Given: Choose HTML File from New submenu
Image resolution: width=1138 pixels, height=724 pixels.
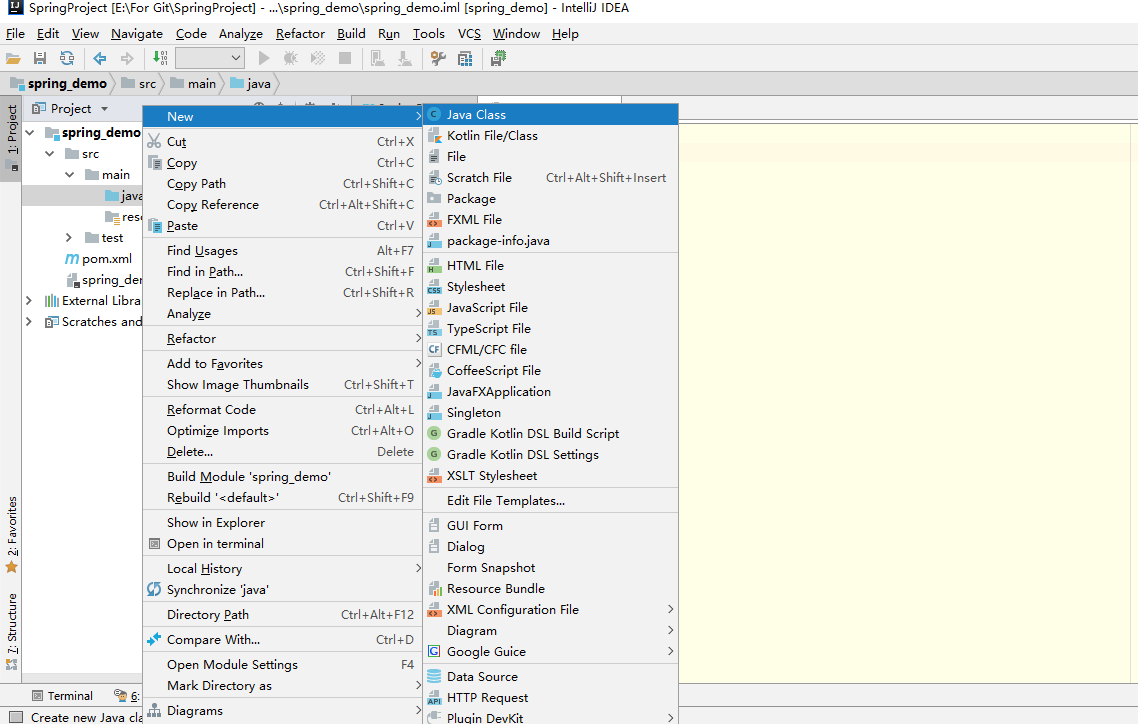Looking at the screenshot, I should tap(551, 266).
